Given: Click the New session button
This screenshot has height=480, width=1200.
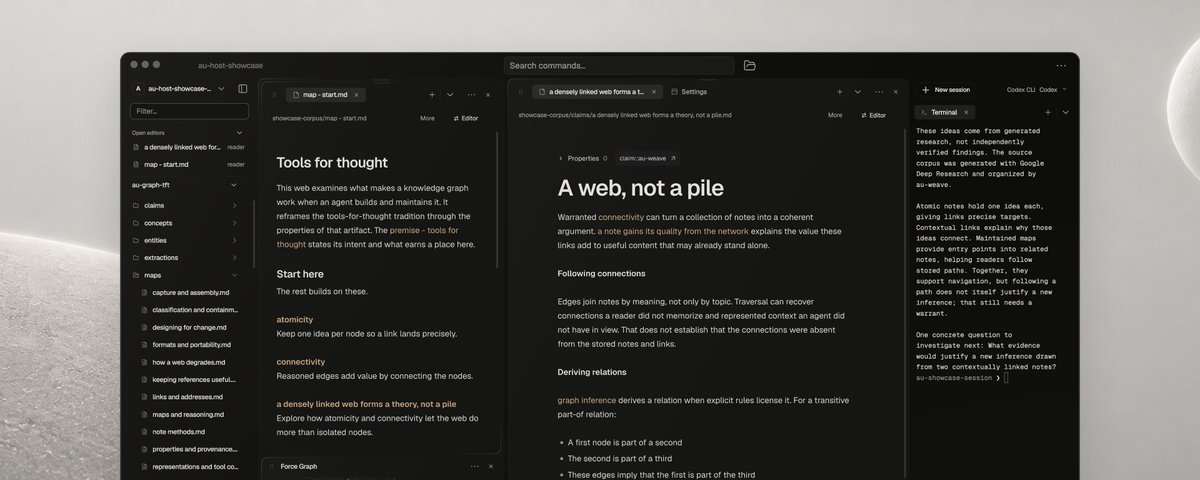Looking at the screenshot, I should coord(946,89).
